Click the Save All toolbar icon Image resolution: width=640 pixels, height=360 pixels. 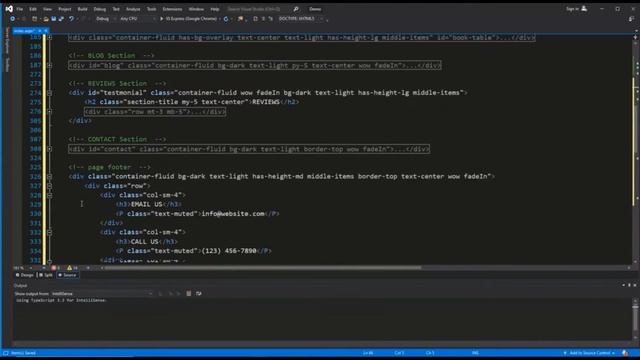(61, 19)
